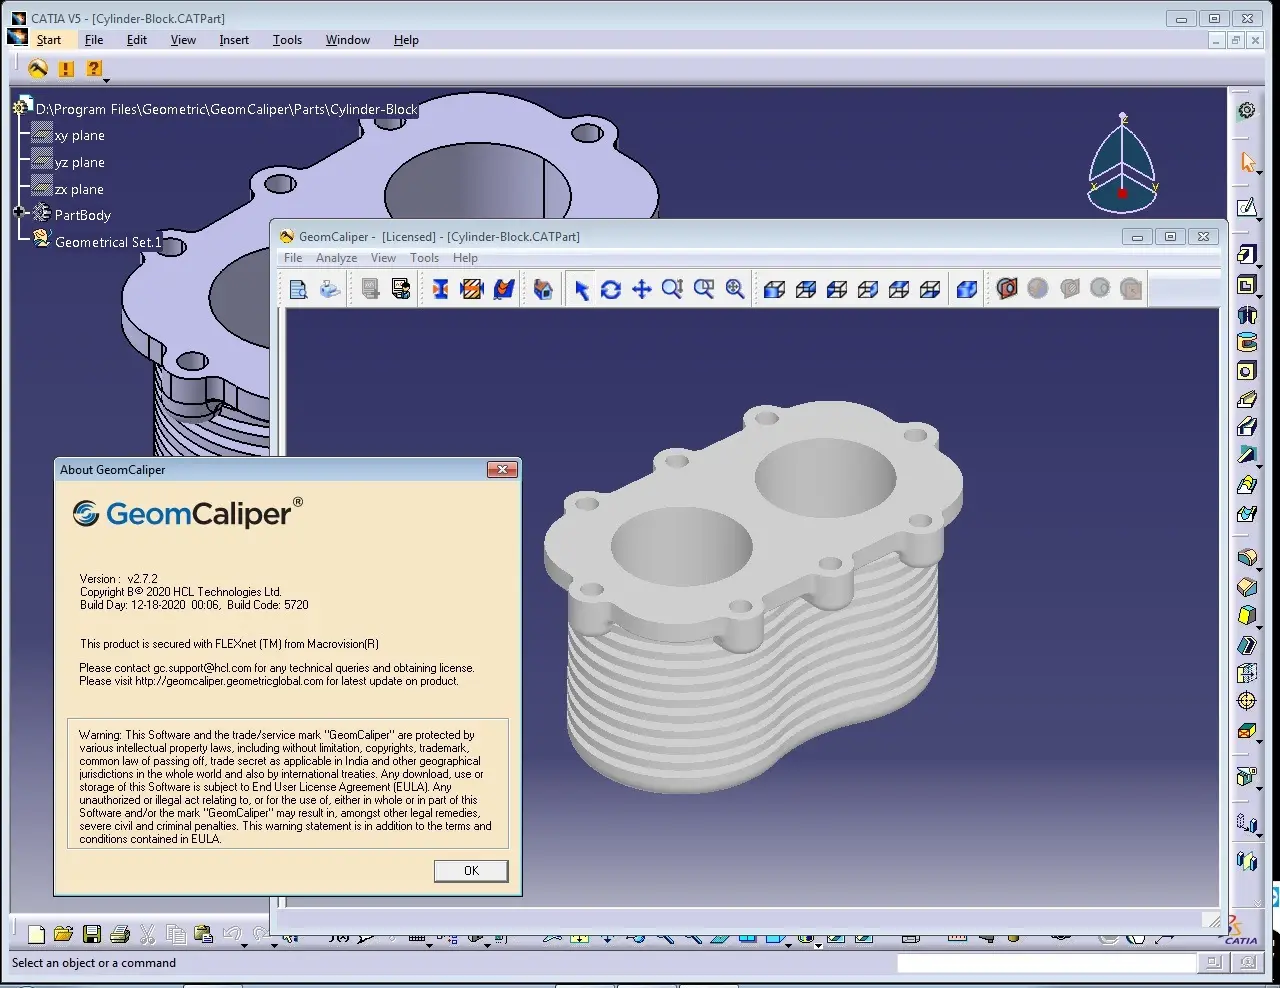
Task: Click the red section view icon in GeomCaliper
Action: [x=1007, y=289]
